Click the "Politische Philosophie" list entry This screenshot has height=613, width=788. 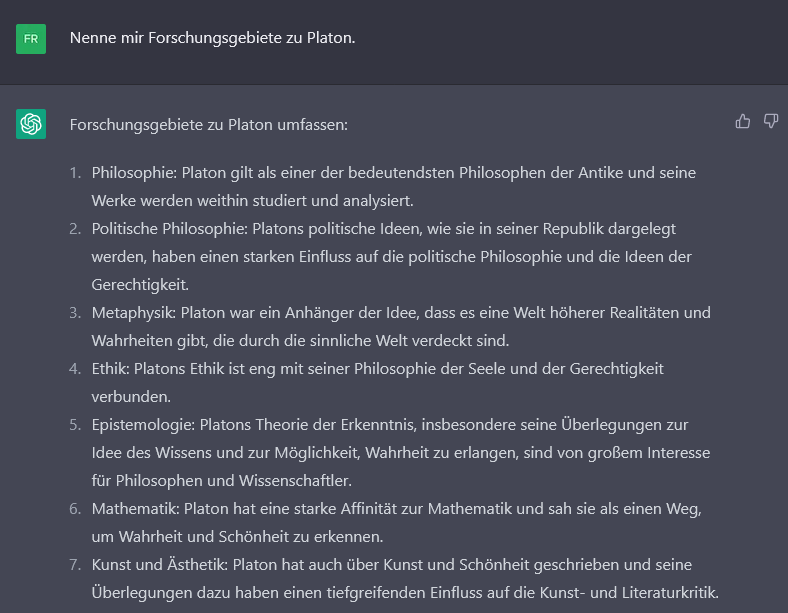point(391,256)
